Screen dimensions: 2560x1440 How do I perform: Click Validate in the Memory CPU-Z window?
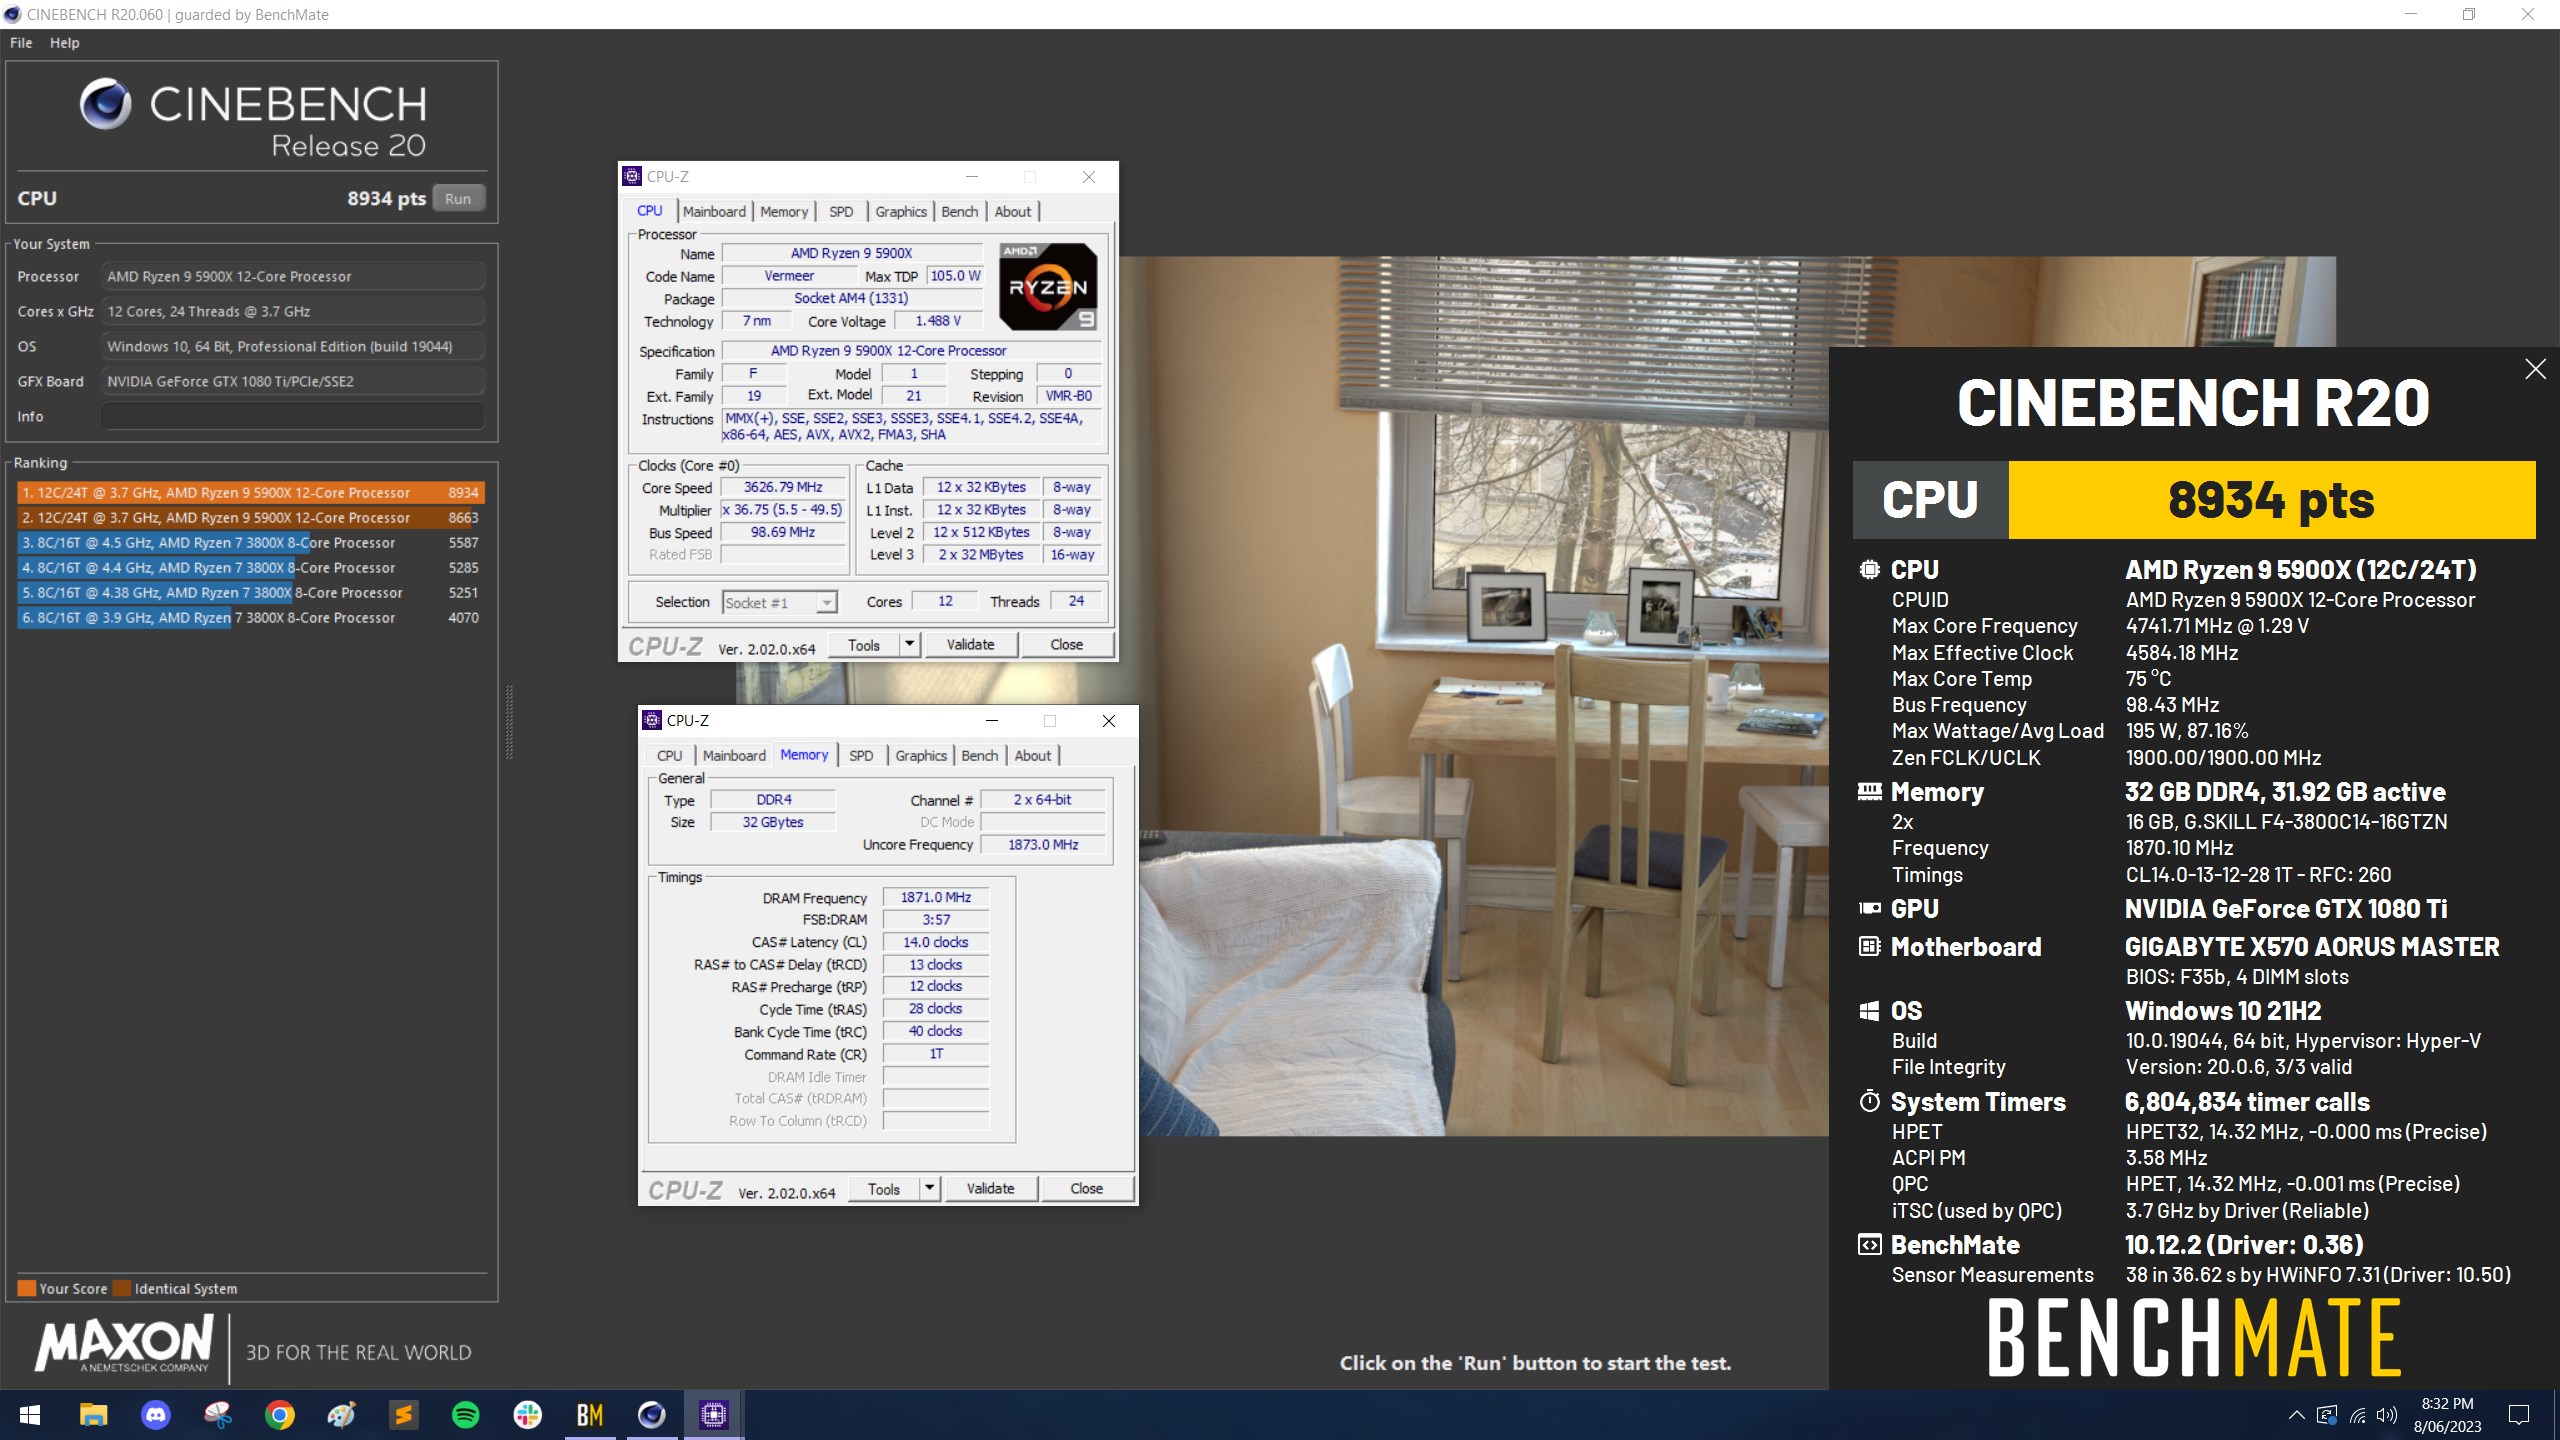(990, 1188)
